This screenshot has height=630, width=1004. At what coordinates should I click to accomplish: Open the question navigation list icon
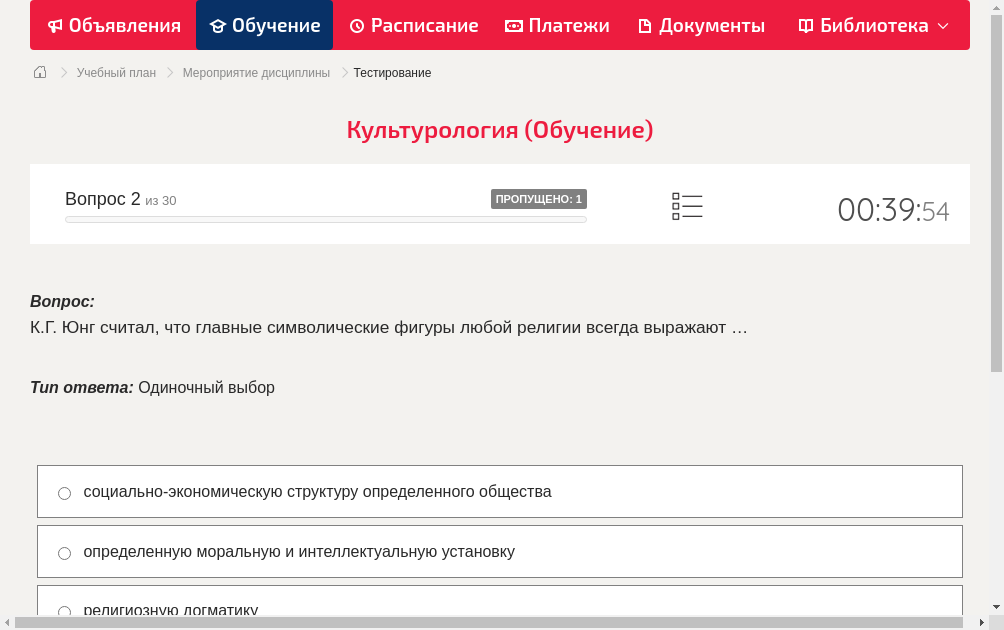(x=687, y=205)
